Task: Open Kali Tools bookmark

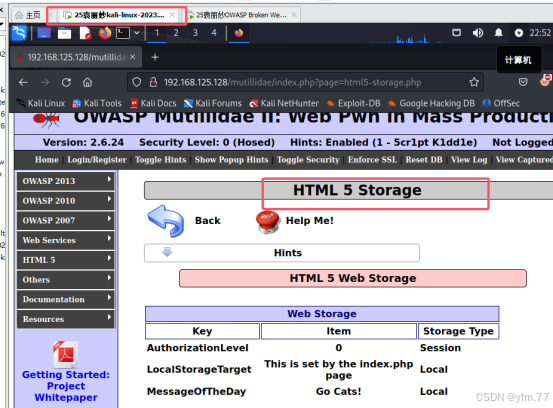Action: [x=97, y=103]
